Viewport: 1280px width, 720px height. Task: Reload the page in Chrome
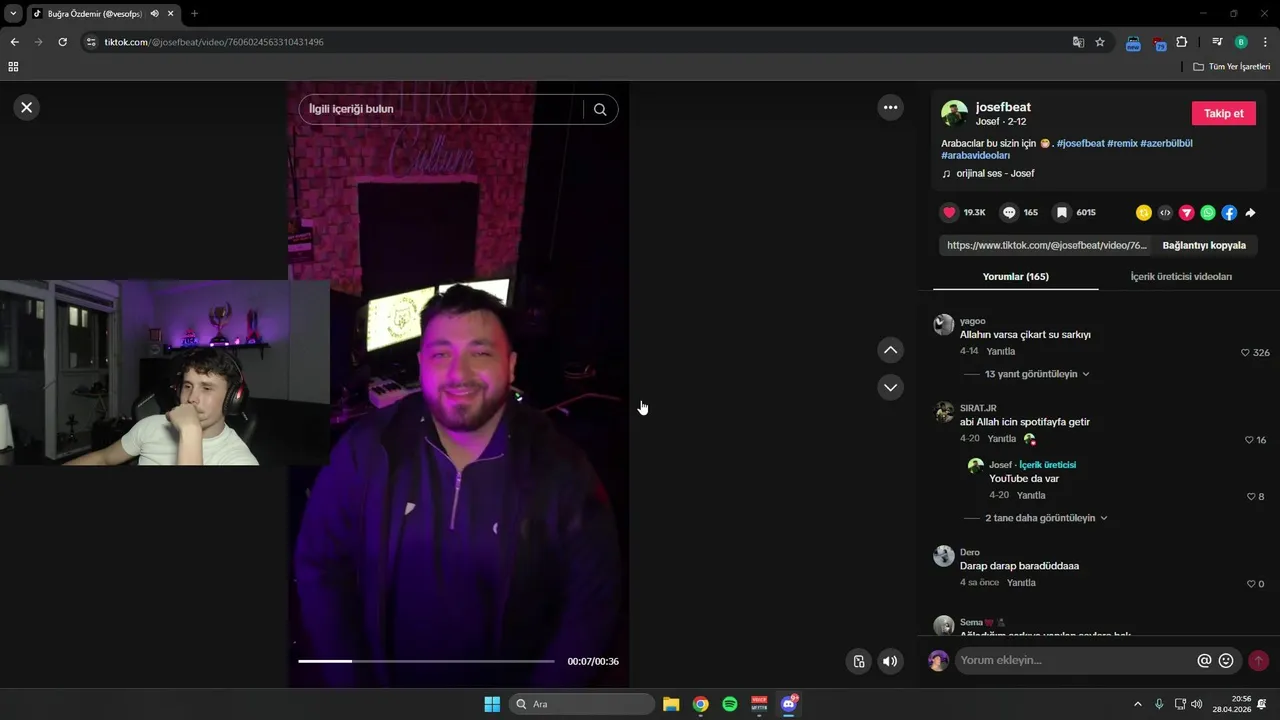click(63, 42)
